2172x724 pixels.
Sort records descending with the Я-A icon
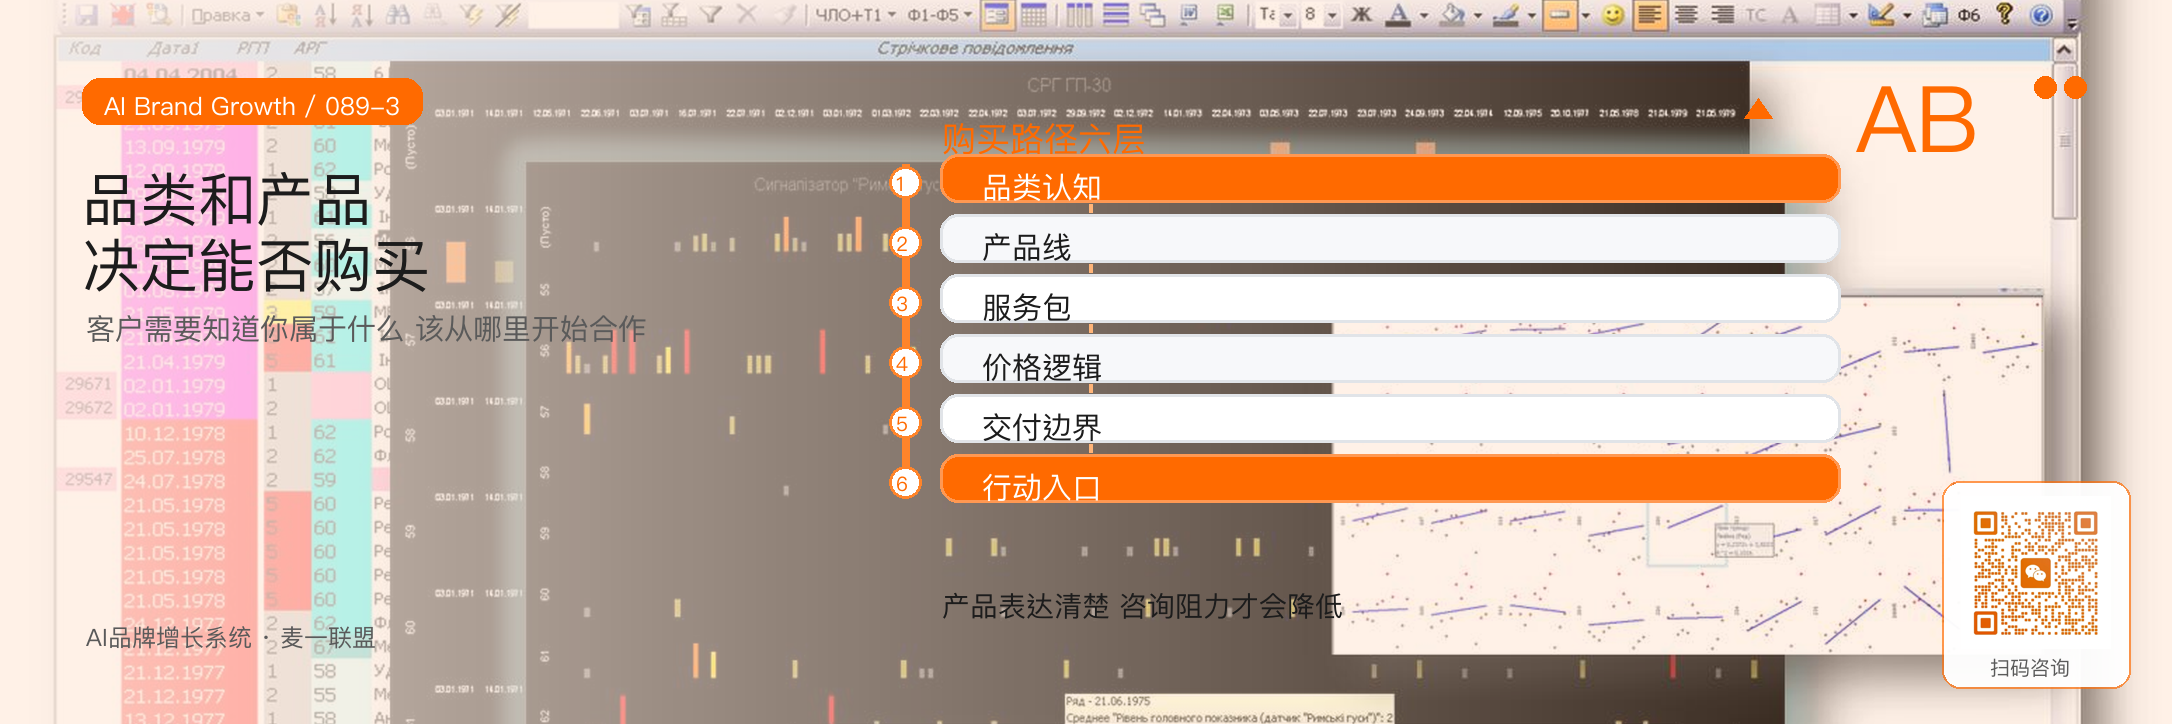pyautogui.click(x=361, y=15)
